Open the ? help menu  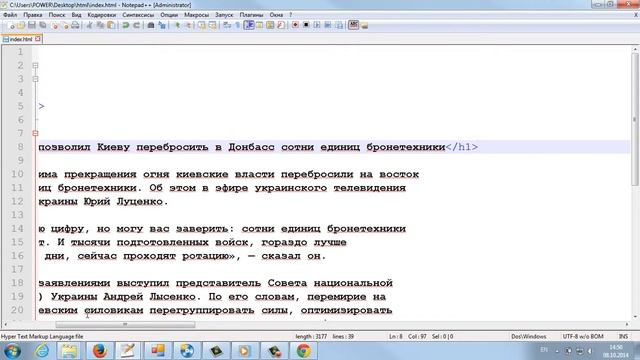[291, 15]
